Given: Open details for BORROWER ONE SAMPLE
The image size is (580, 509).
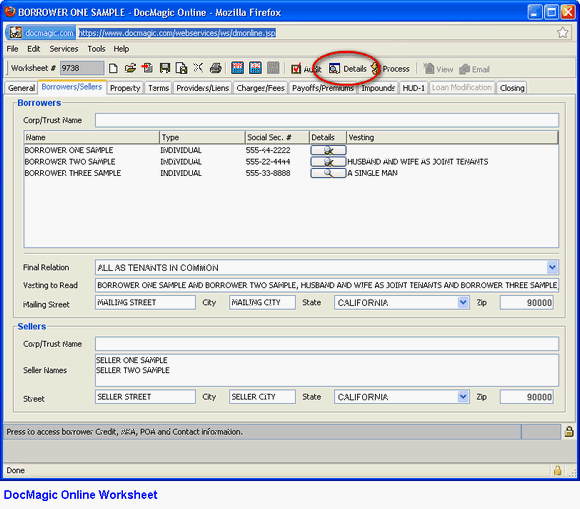Looking at the screenshot, I should [x=328, y=150].
